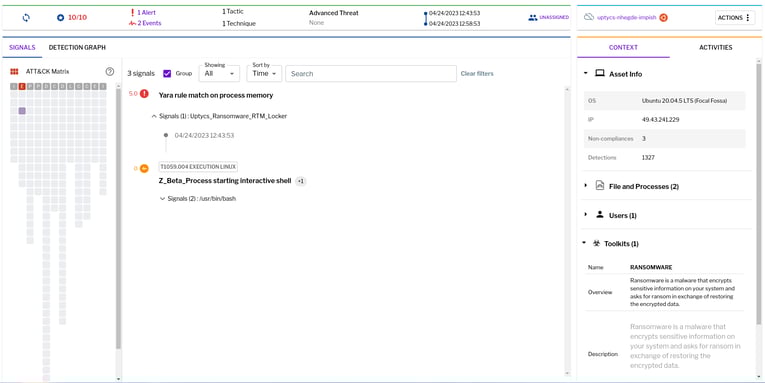The image size is (765, 383).
Task: Click the Users person icon
Action: (600, 215)
